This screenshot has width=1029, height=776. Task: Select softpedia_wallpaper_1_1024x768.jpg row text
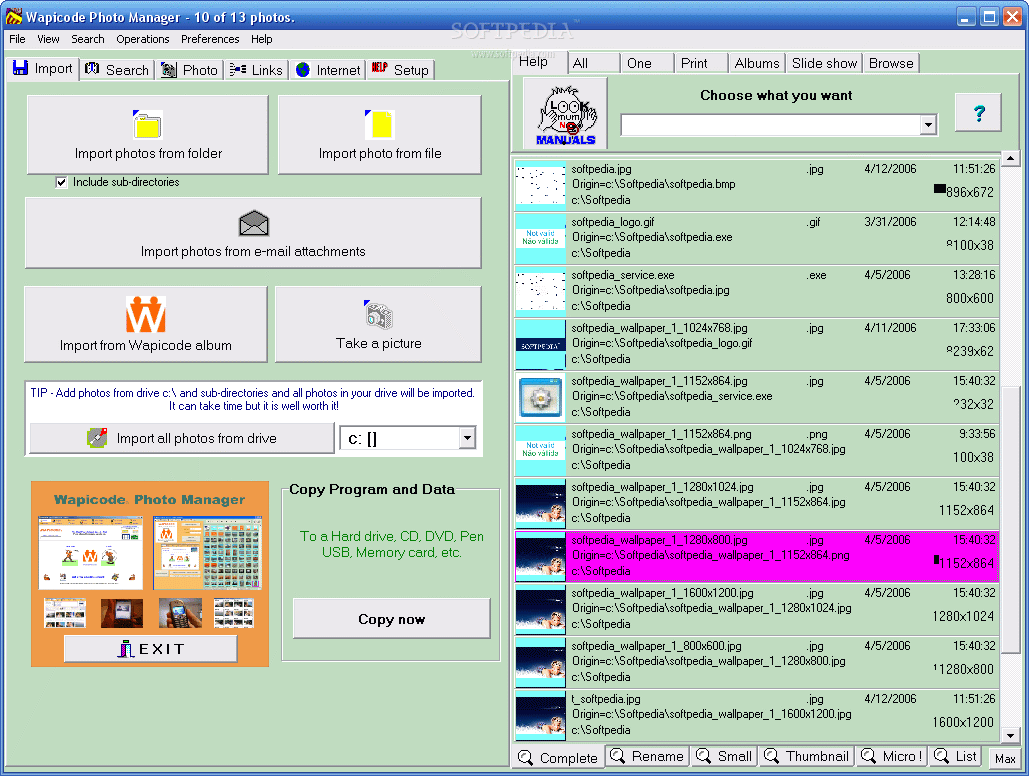[659, 328]
